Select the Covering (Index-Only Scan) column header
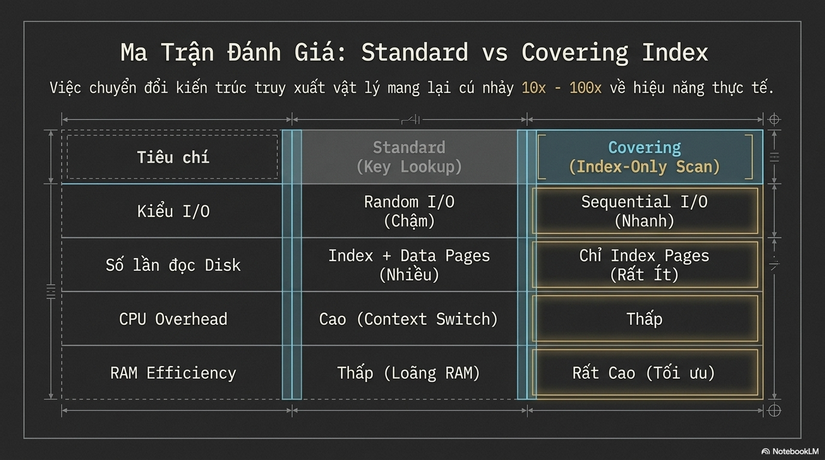 point(645,157)
